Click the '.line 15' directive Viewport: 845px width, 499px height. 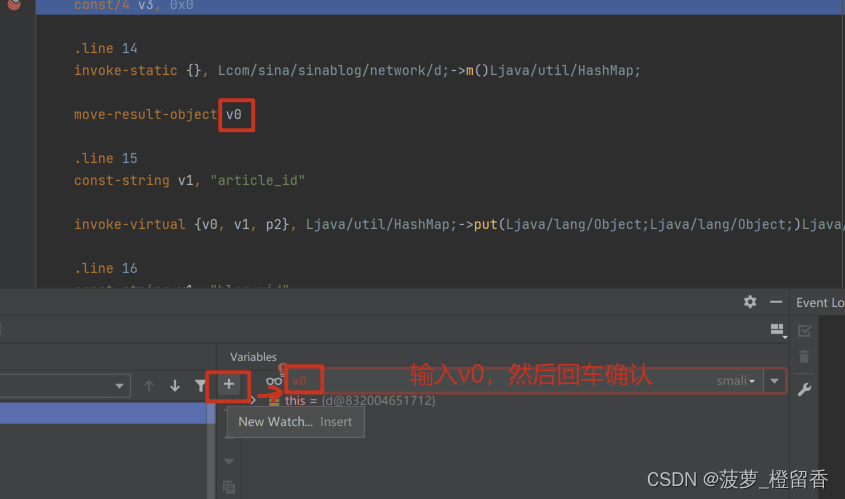(x=106, y=158)
